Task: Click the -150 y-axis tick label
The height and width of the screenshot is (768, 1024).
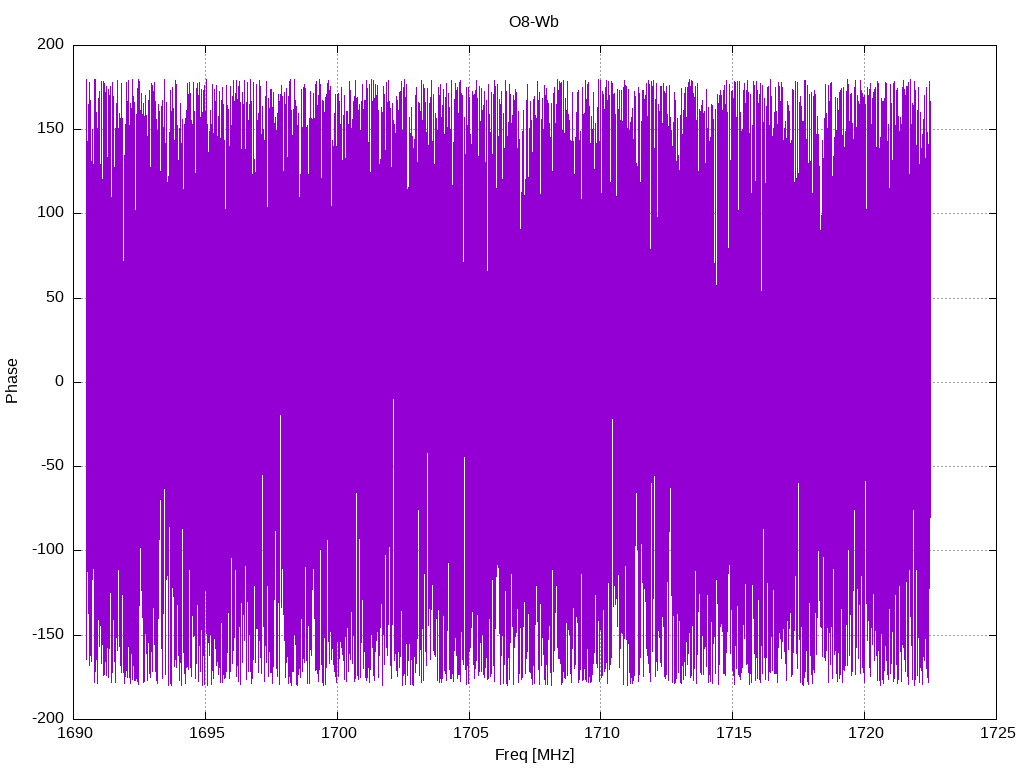Action: 48,633
